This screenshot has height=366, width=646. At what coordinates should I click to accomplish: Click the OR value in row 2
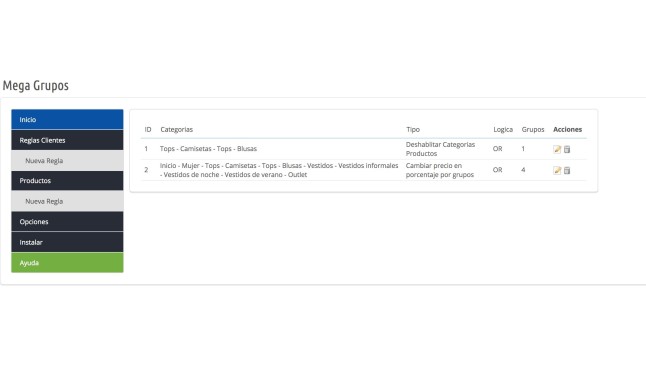pos(497,170)
